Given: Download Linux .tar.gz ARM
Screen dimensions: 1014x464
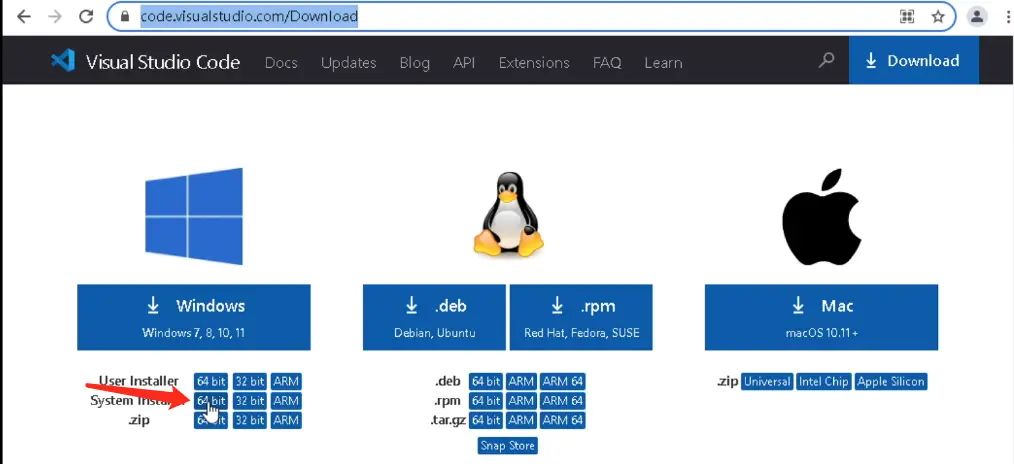Looking at the screenshot, I should coord(521,420).
